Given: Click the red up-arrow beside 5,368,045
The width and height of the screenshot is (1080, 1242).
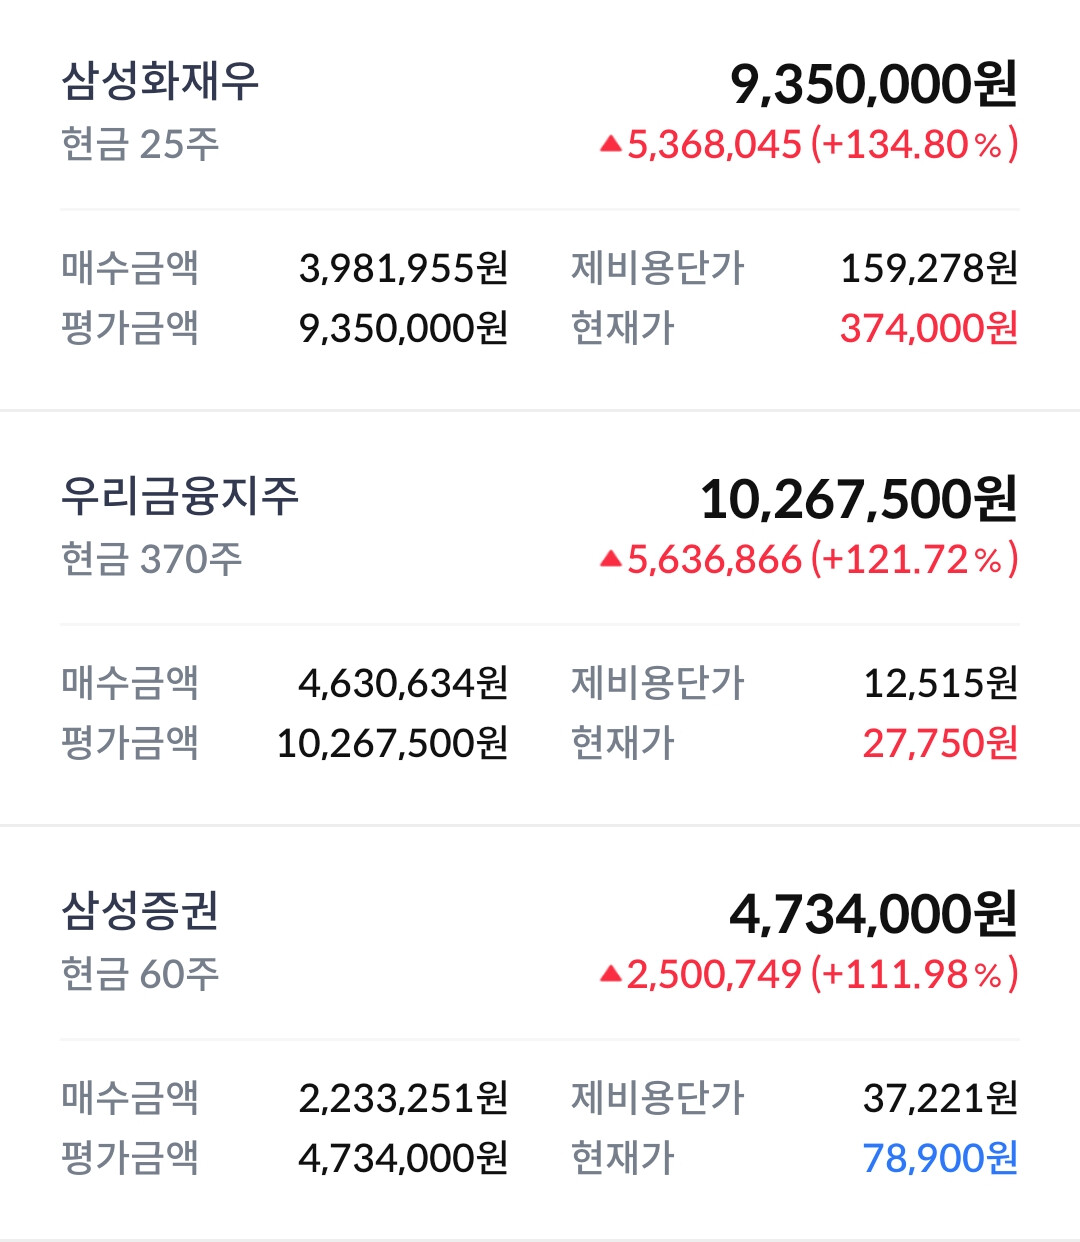Looking at the screenshot, I should click(611, 145).
